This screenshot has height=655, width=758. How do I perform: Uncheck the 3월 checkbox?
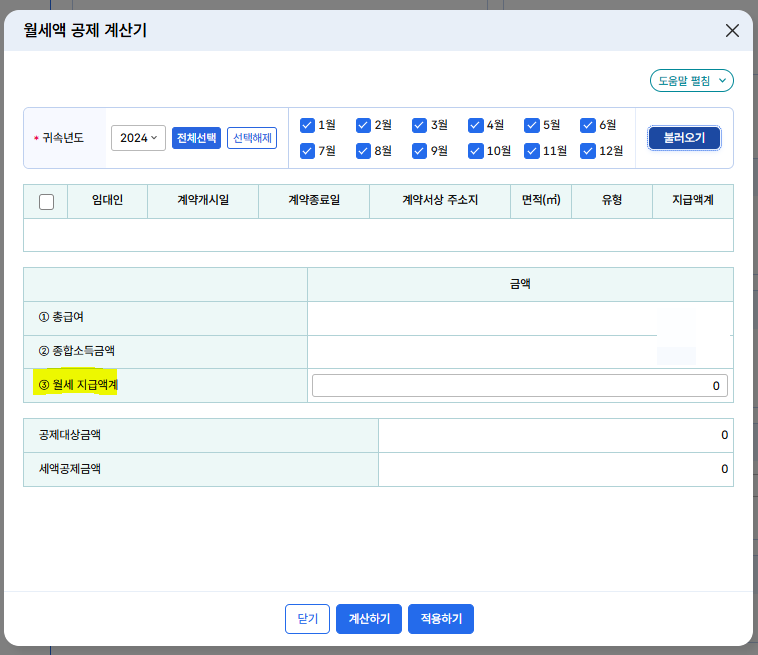[x=419, y=125]
